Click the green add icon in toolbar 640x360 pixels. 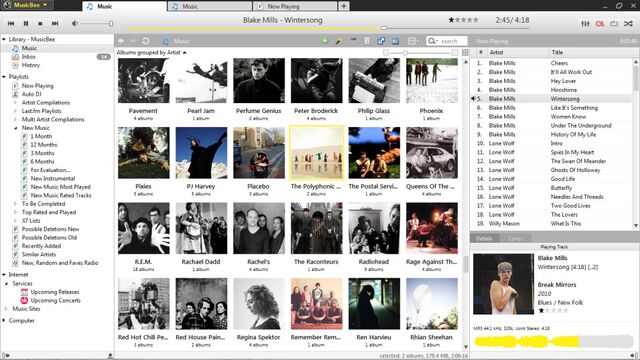pyautogui.click(x=325, y=41)
